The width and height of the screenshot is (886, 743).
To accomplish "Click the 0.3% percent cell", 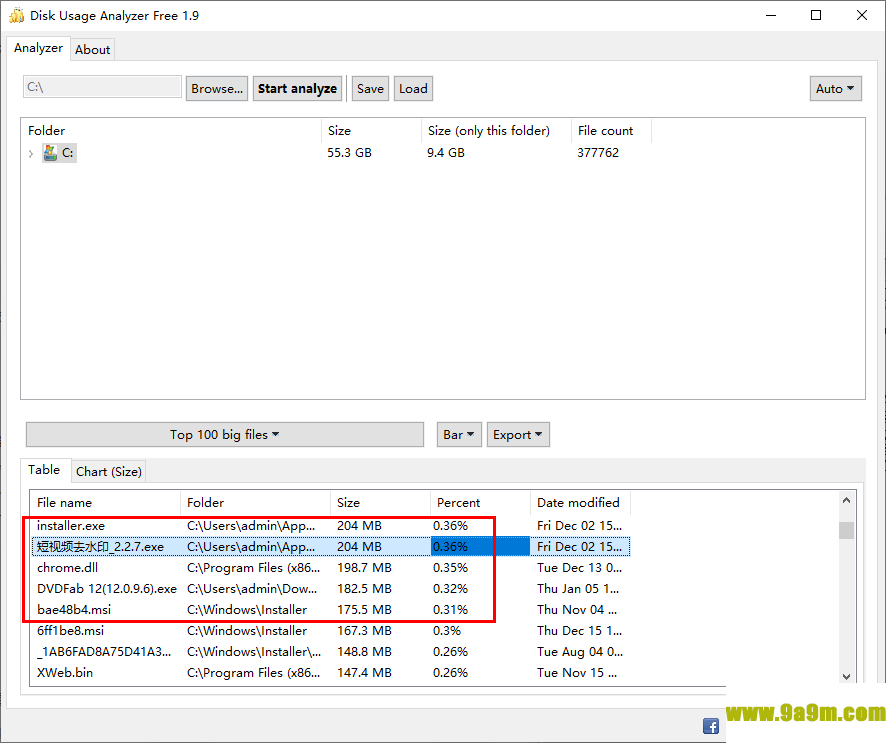I will point(447,630).
